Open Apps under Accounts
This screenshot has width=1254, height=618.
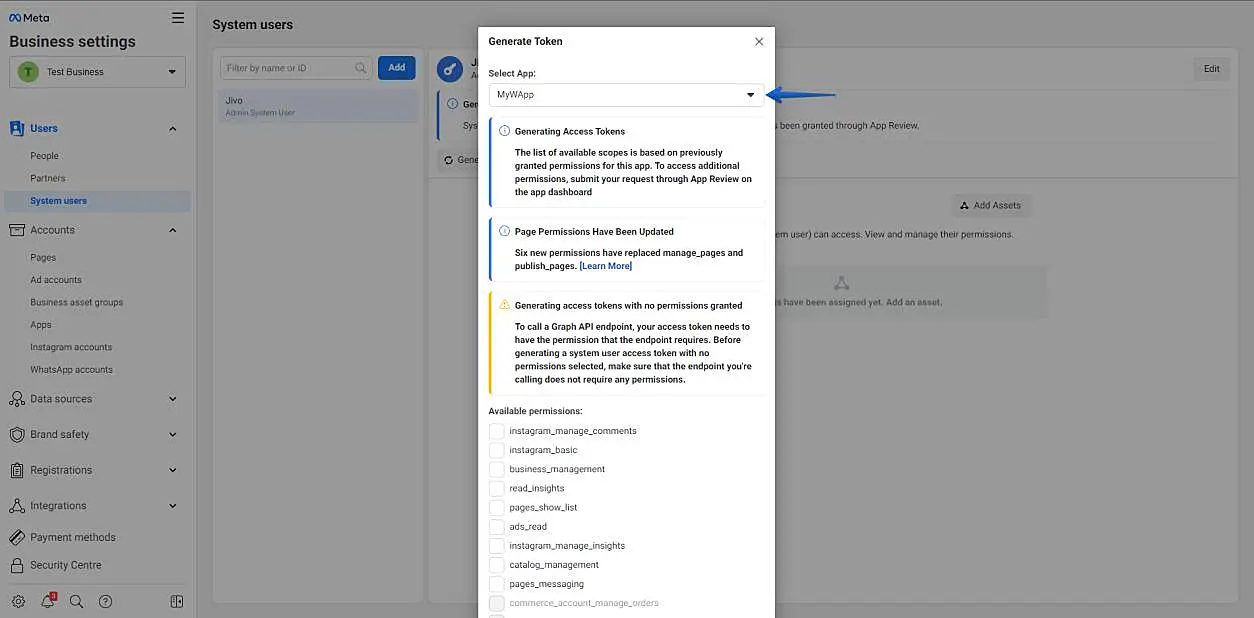pos(41,325)
